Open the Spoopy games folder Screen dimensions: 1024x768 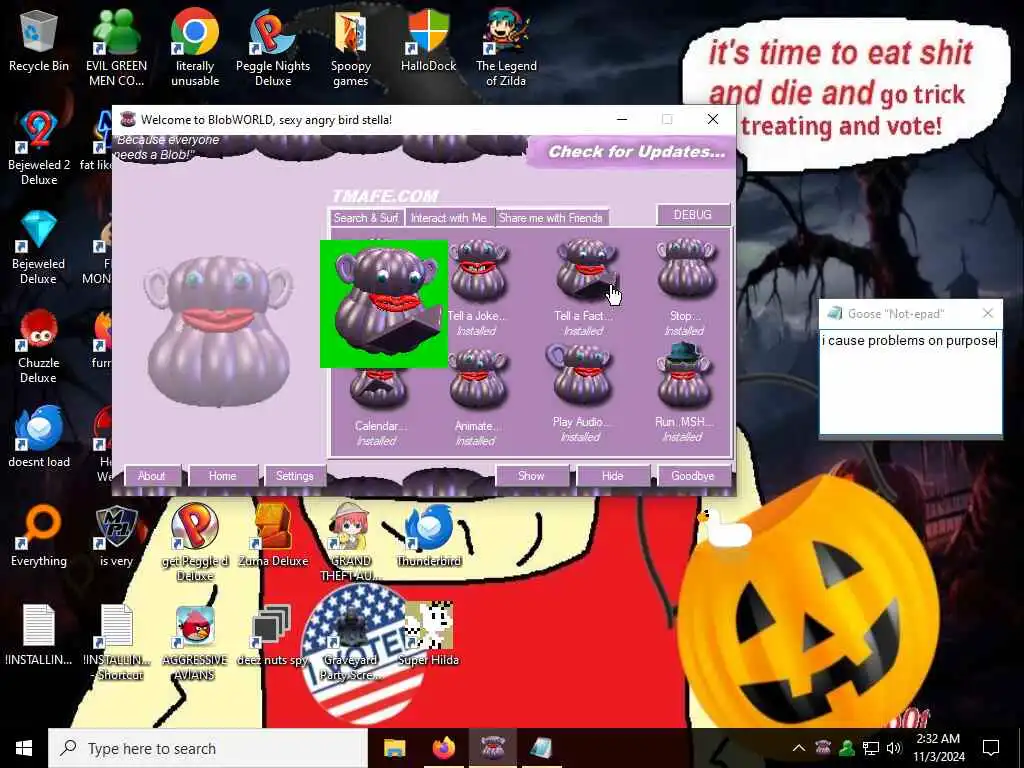tap(351, 49)
